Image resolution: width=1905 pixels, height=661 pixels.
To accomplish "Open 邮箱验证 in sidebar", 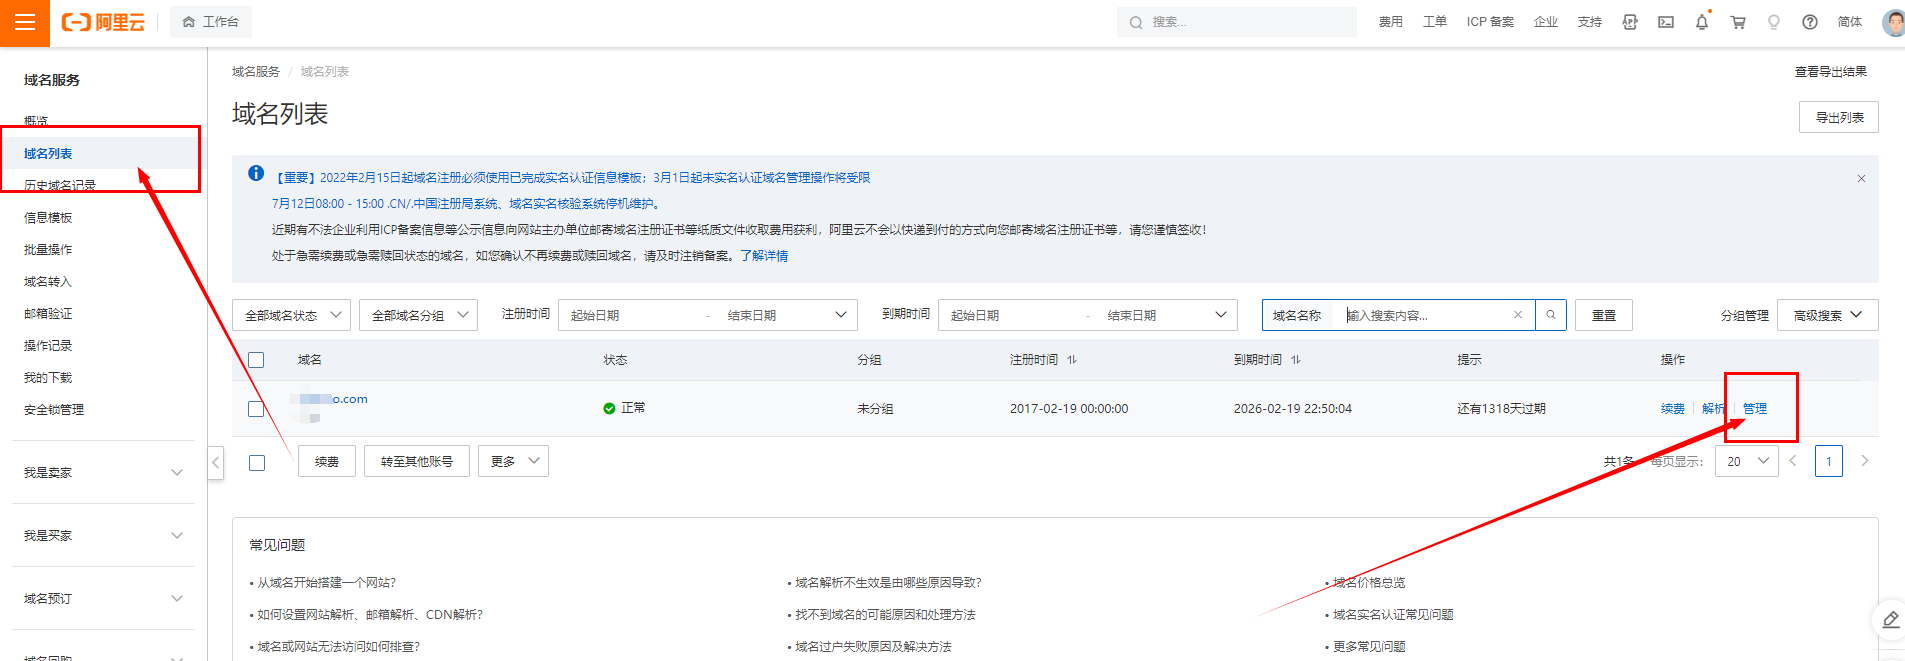I will [48, 313].
